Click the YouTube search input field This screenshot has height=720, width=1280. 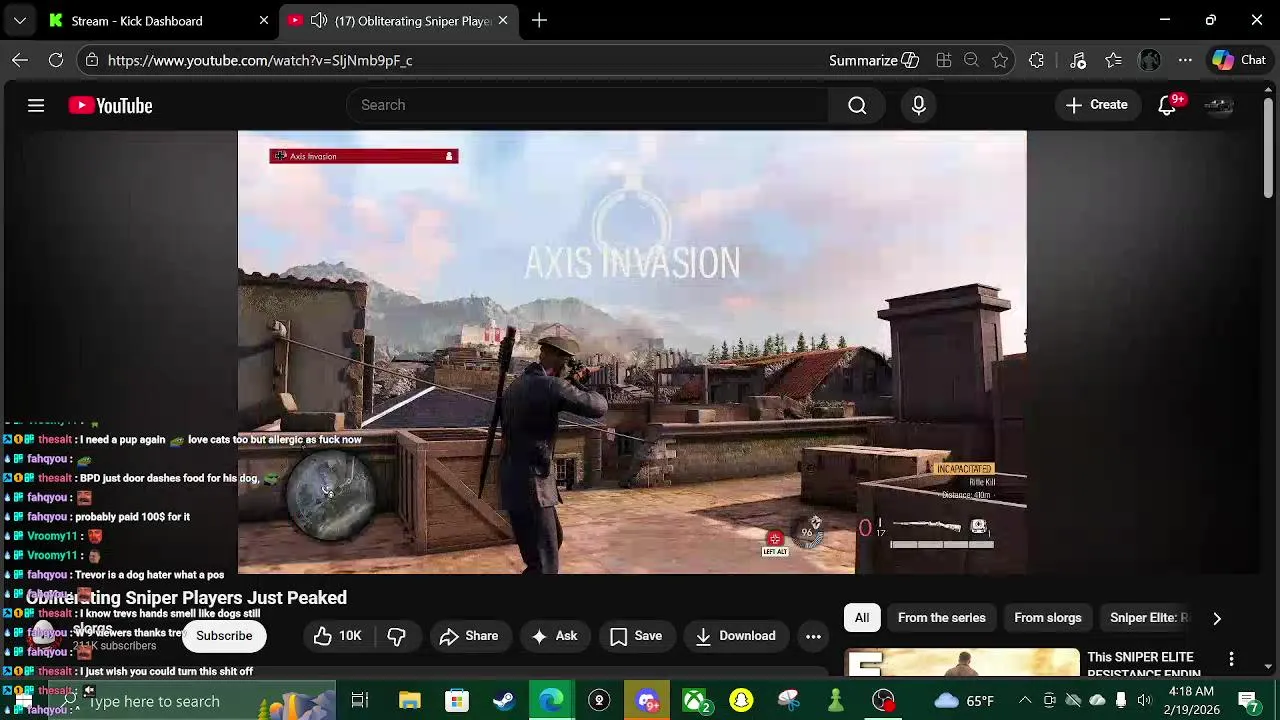[x=588, y=105]
